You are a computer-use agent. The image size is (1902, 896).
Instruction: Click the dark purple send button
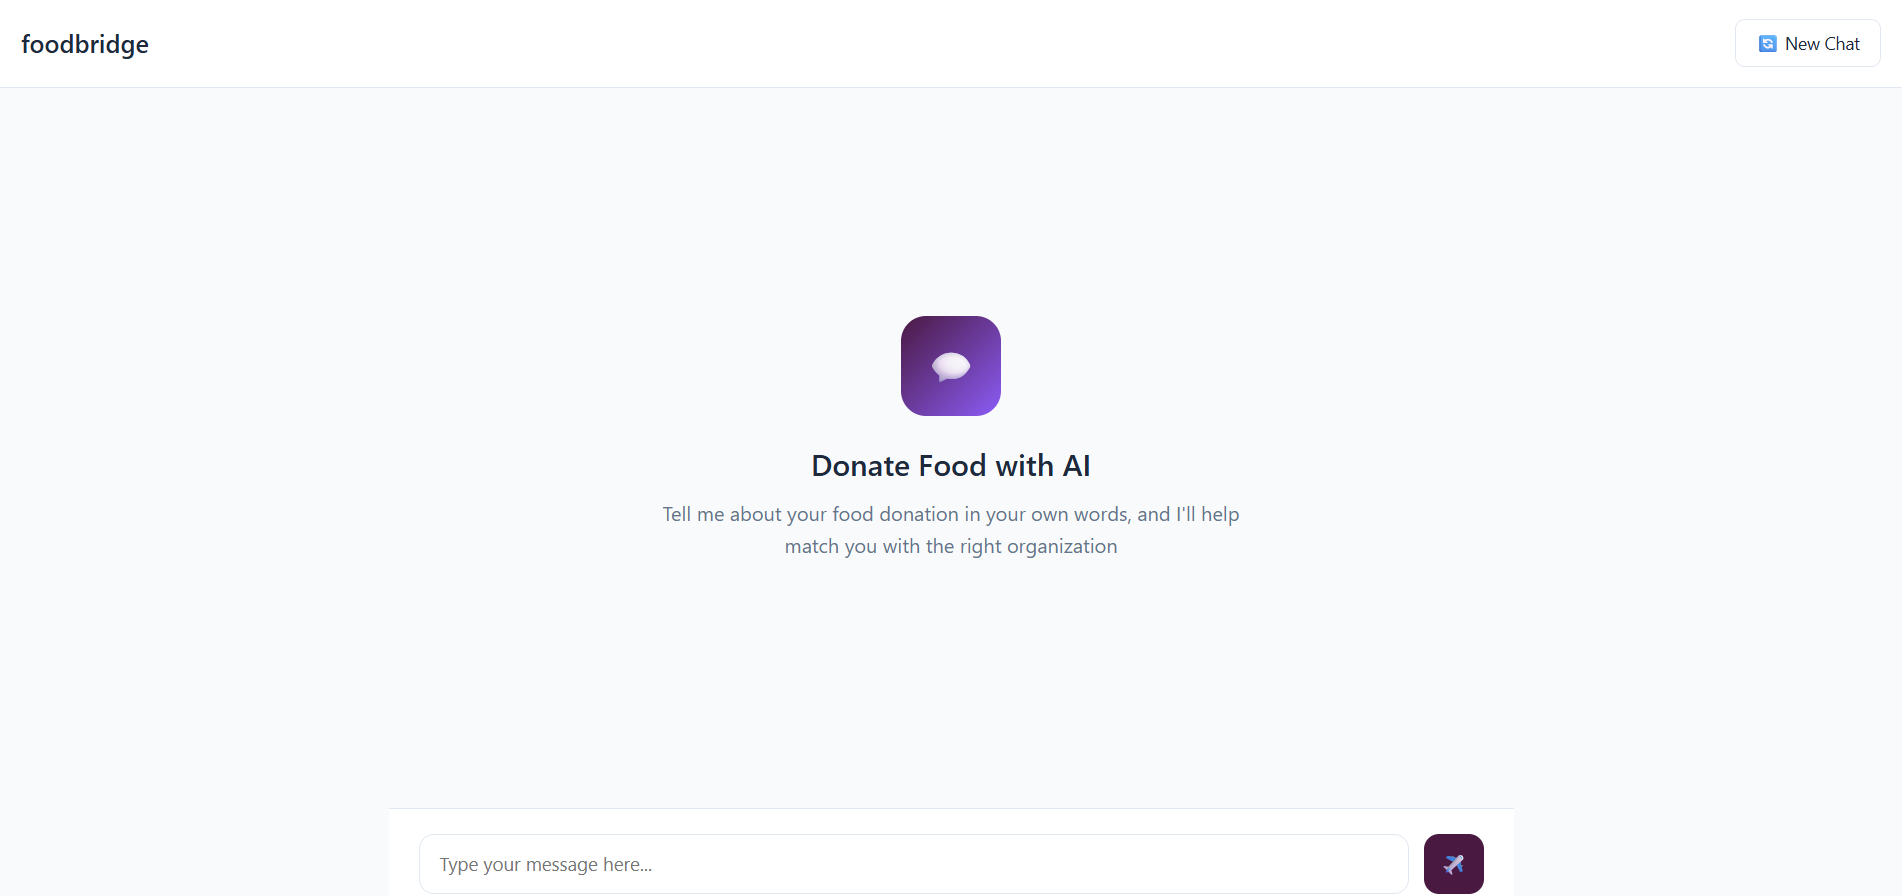(1453, 864)
